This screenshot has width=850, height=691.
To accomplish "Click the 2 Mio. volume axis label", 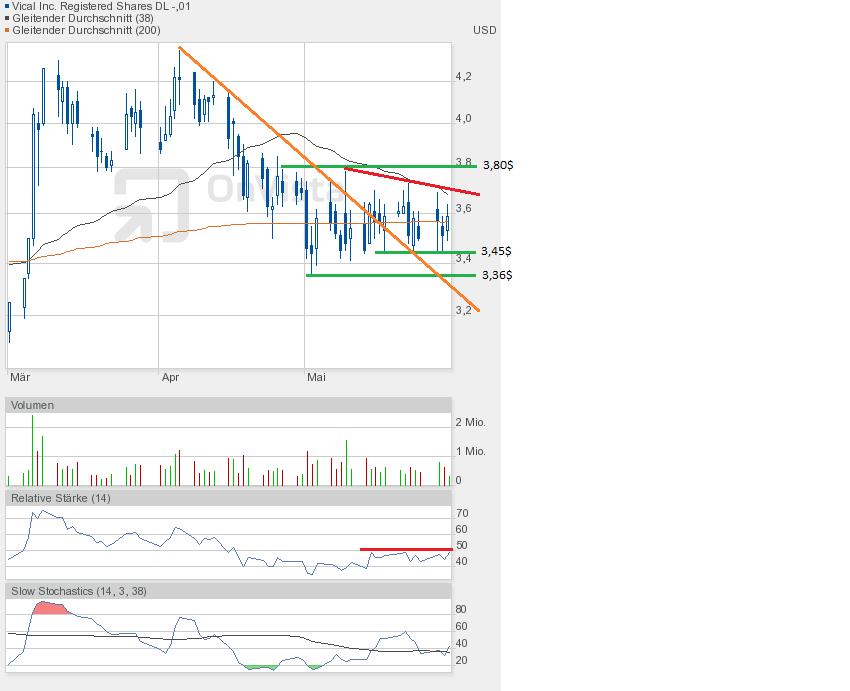I will click(x=470, y=422).
